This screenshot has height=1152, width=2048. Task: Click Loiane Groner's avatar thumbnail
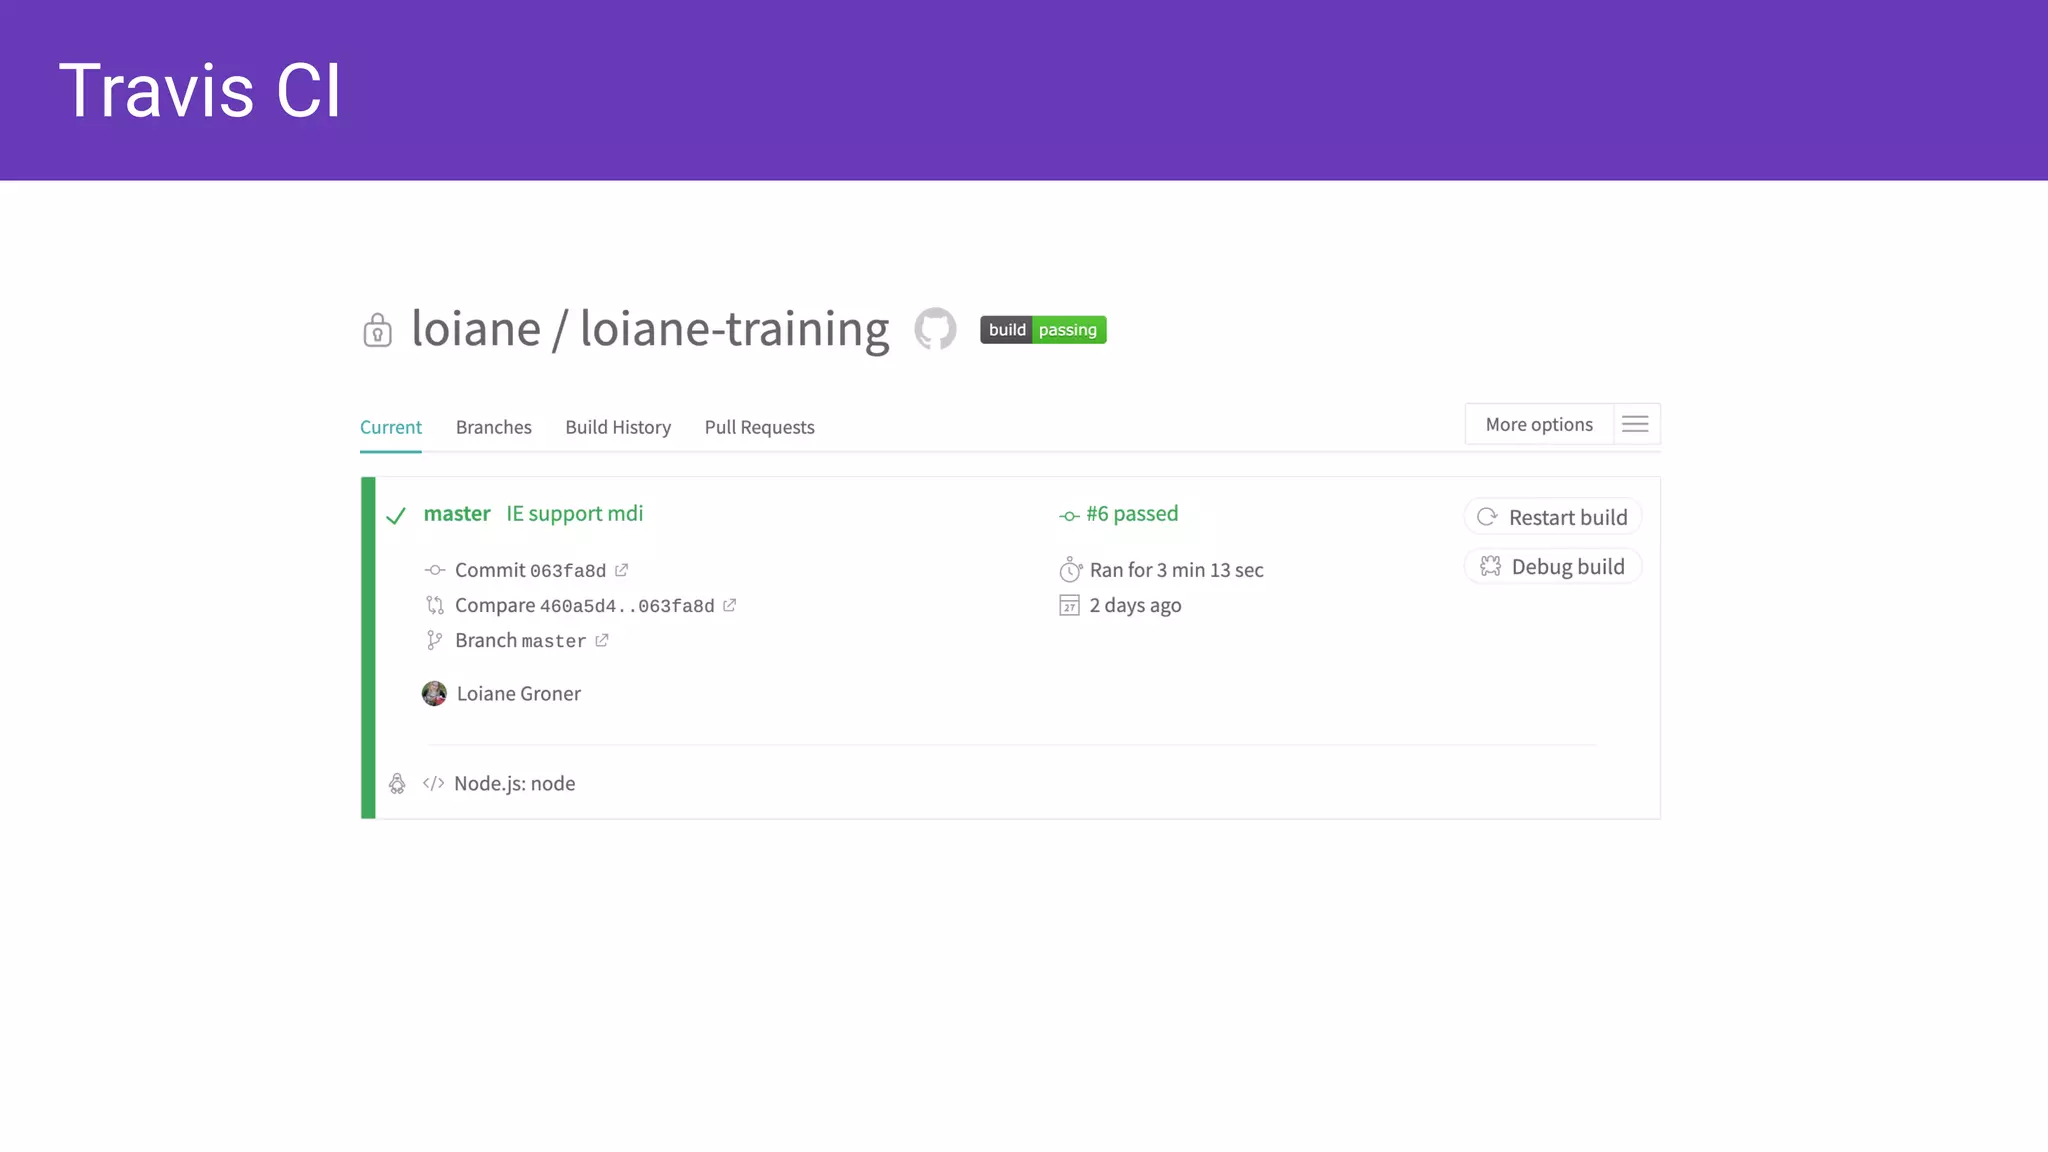tap(434, 694)
